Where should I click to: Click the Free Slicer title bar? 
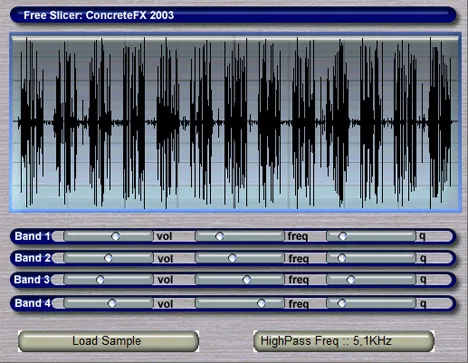[x=233, y=15]
